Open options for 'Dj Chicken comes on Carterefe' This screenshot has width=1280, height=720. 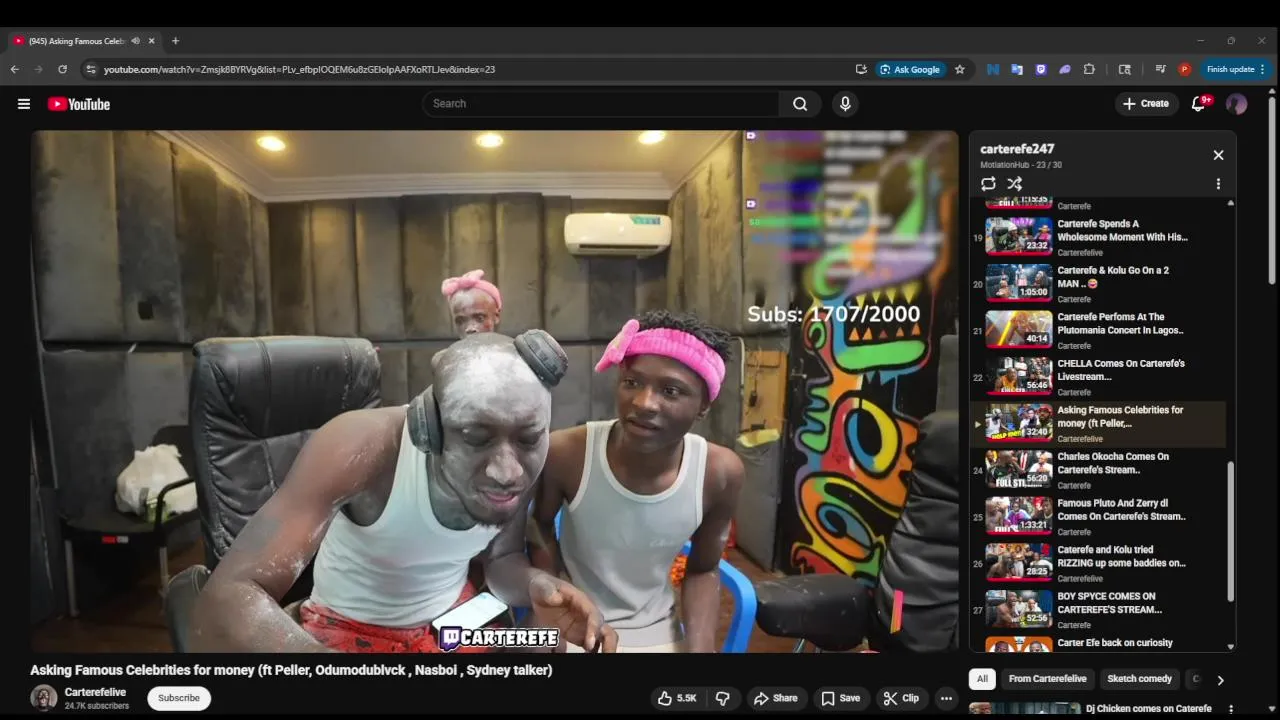(1231, 709)
